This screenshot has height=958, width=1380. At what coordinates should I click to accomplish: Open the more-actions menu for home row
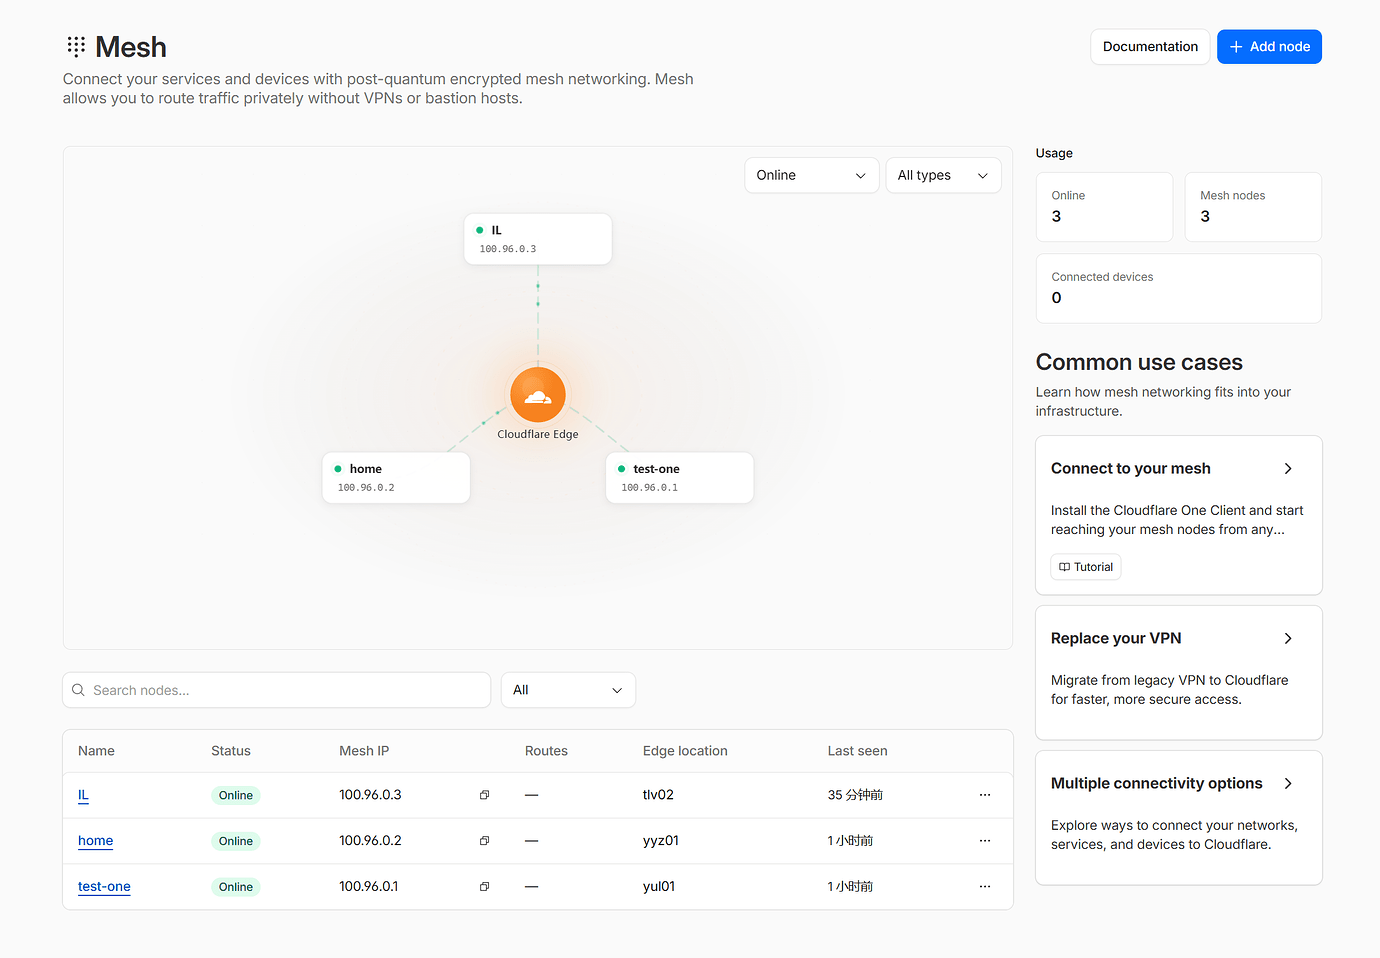pos(985,841)
